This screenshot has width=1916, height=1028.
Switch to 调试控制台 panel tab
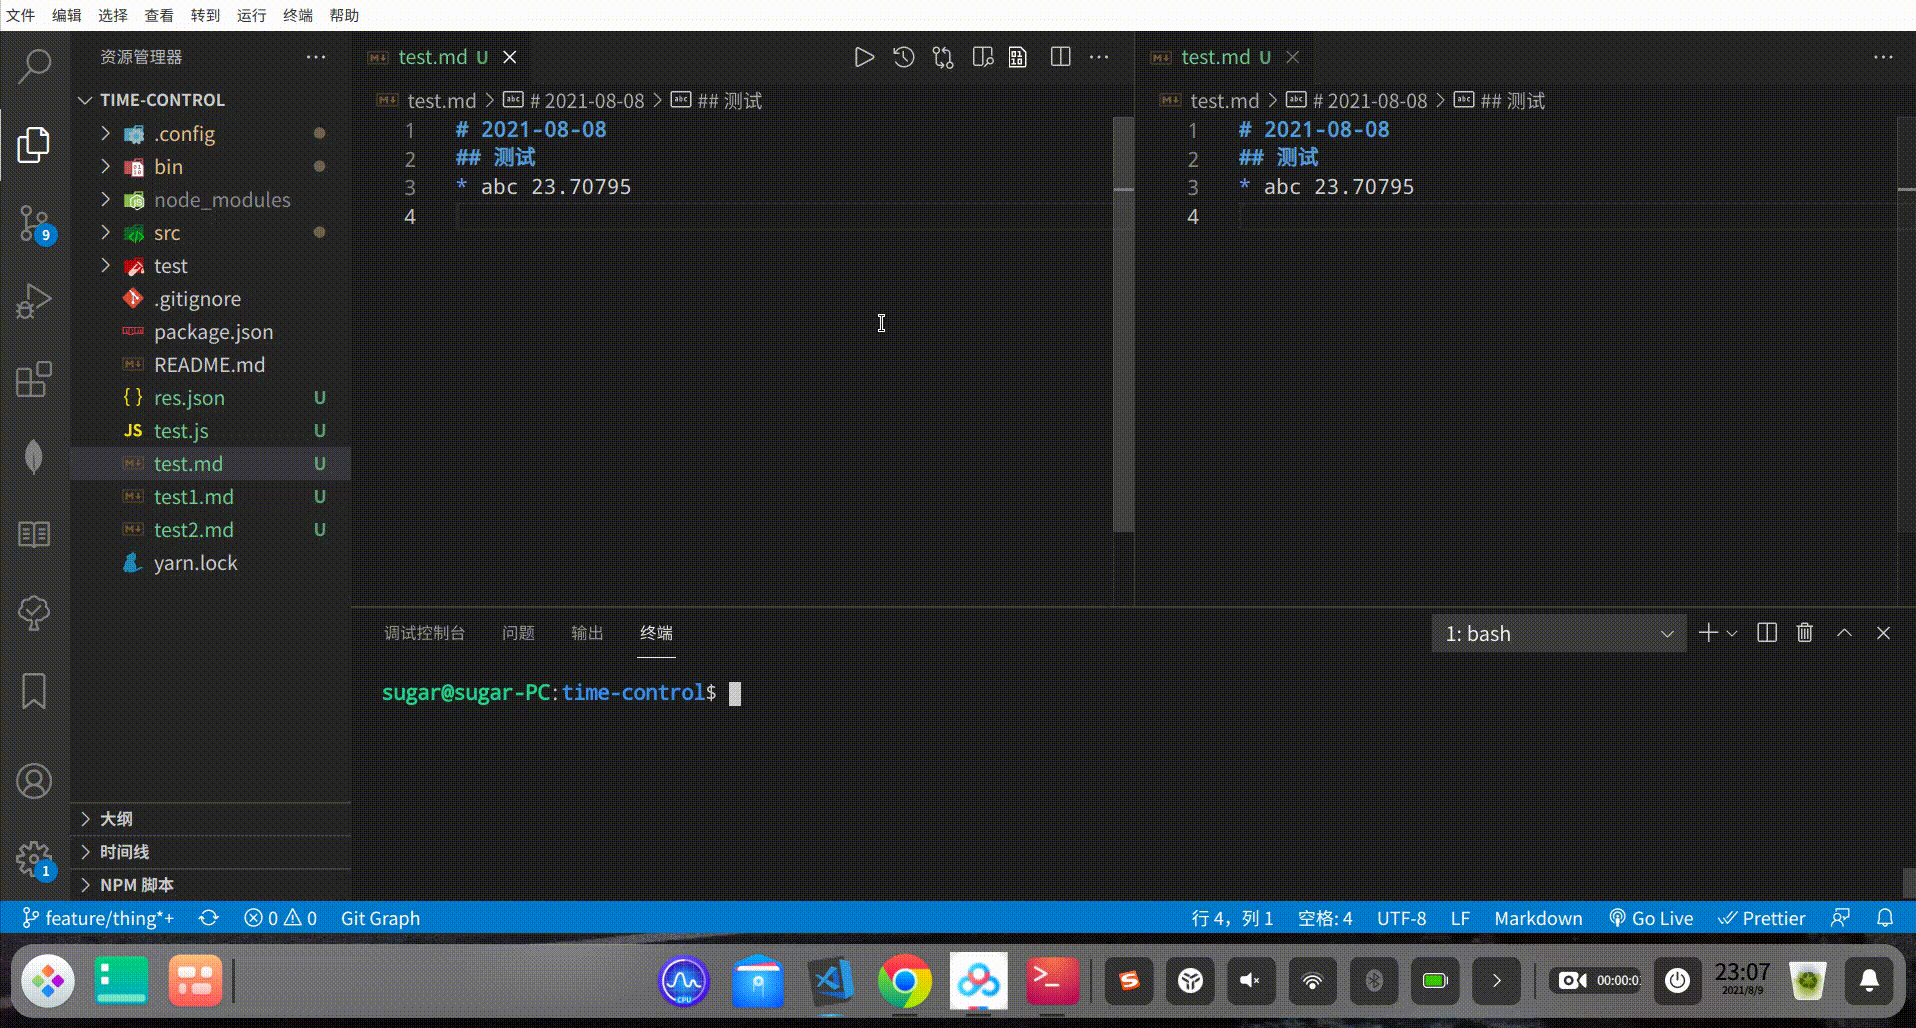pos(424,633)
